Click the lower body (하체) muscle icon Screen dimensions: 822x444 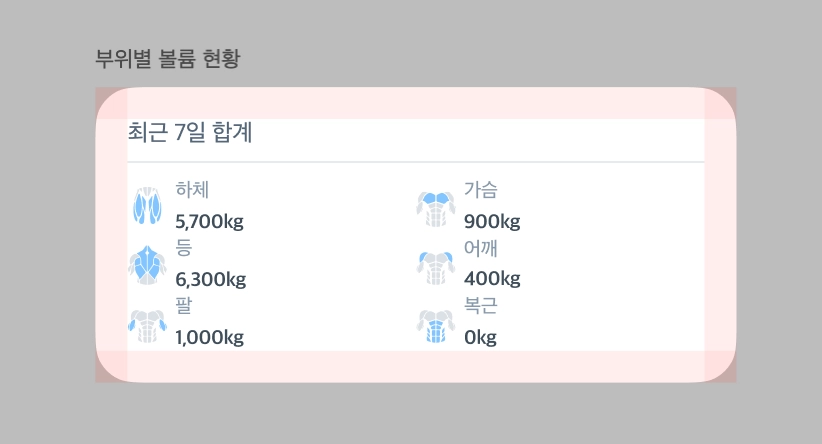pyautogui.click(x=147, y=206)
